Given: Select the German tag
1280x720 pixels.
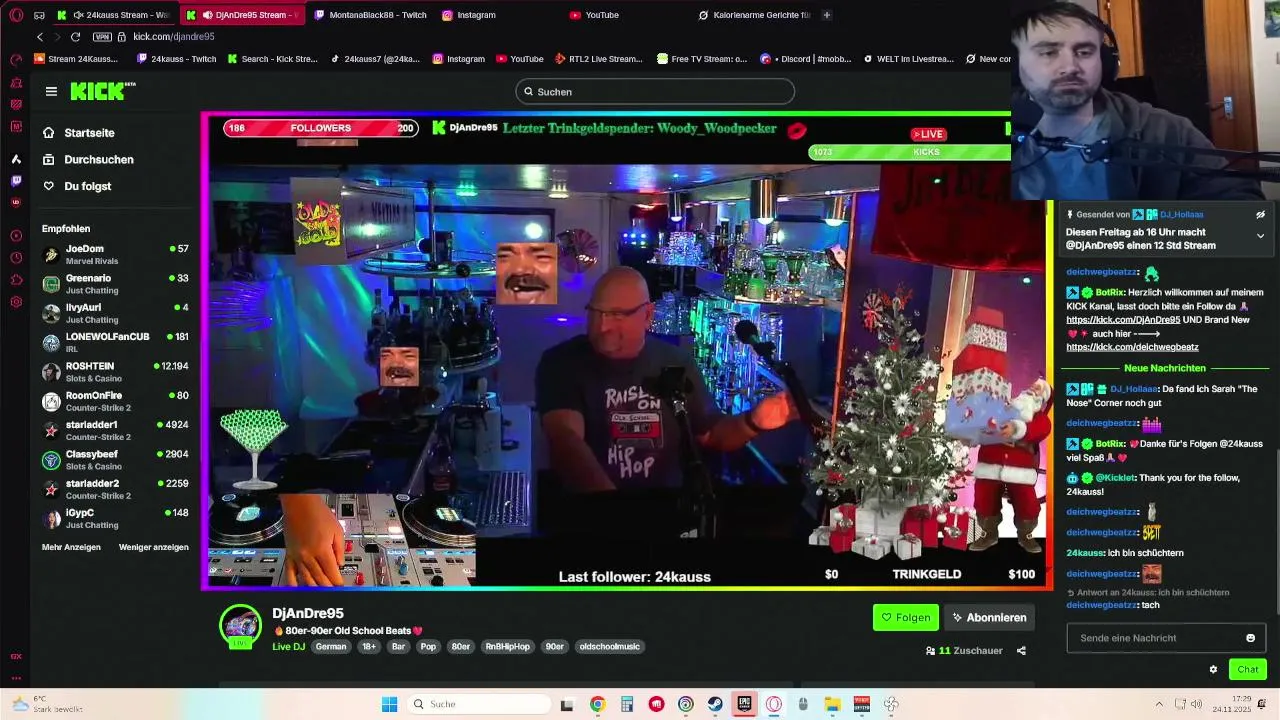Looking at the screenshot, I should pyautogui.click(x=331, y=647).
